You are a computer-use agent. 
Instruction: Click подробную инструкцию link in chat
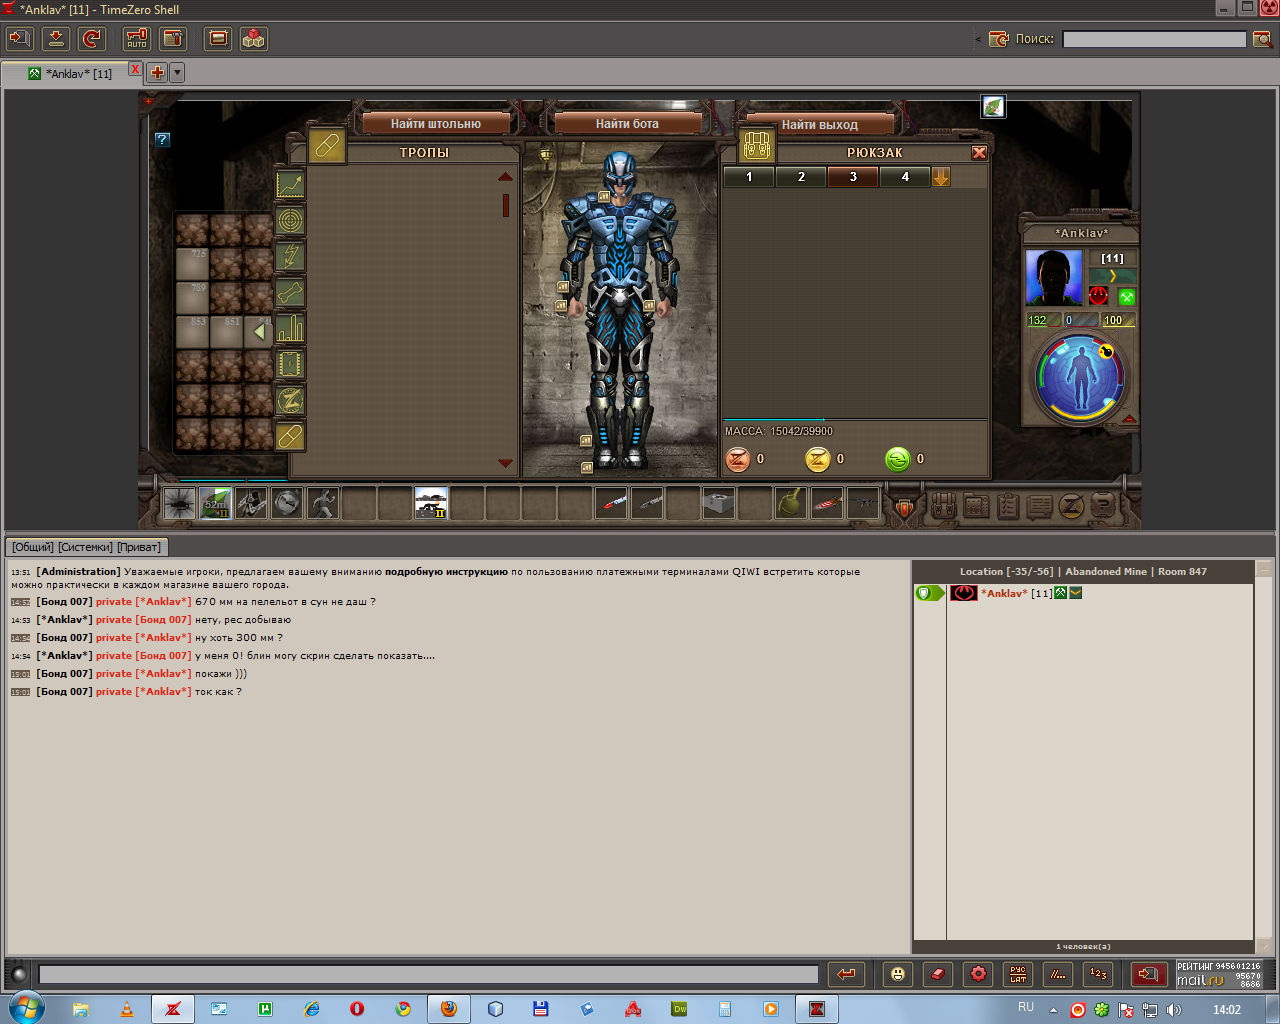tap(446, 572)
